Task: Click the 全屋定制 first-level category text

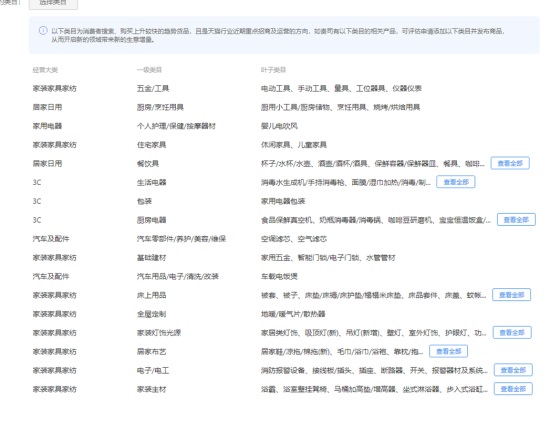Action: point(151,314)
